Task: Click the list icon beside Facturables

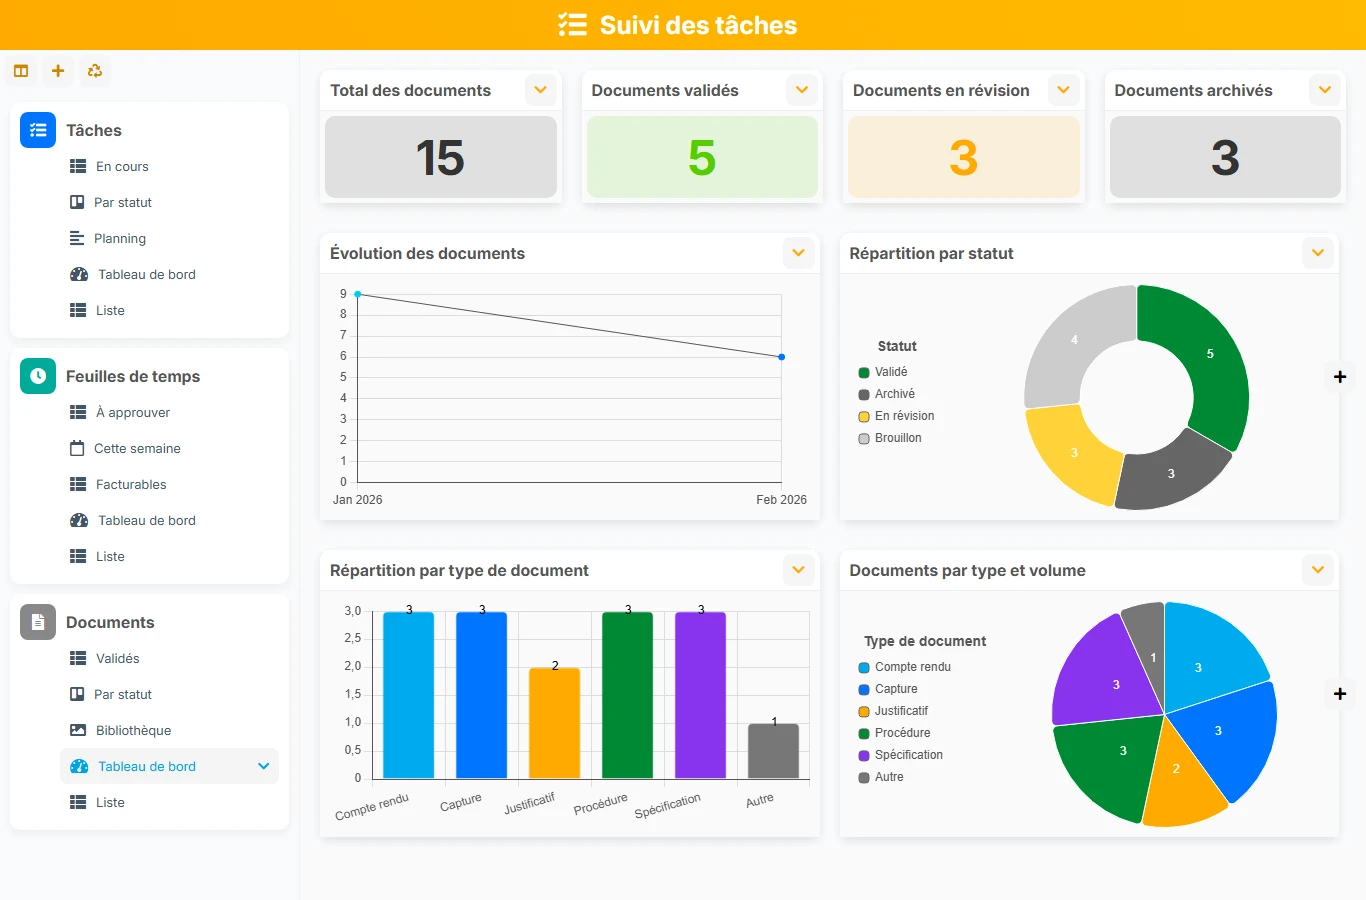Action: (78, 484)
